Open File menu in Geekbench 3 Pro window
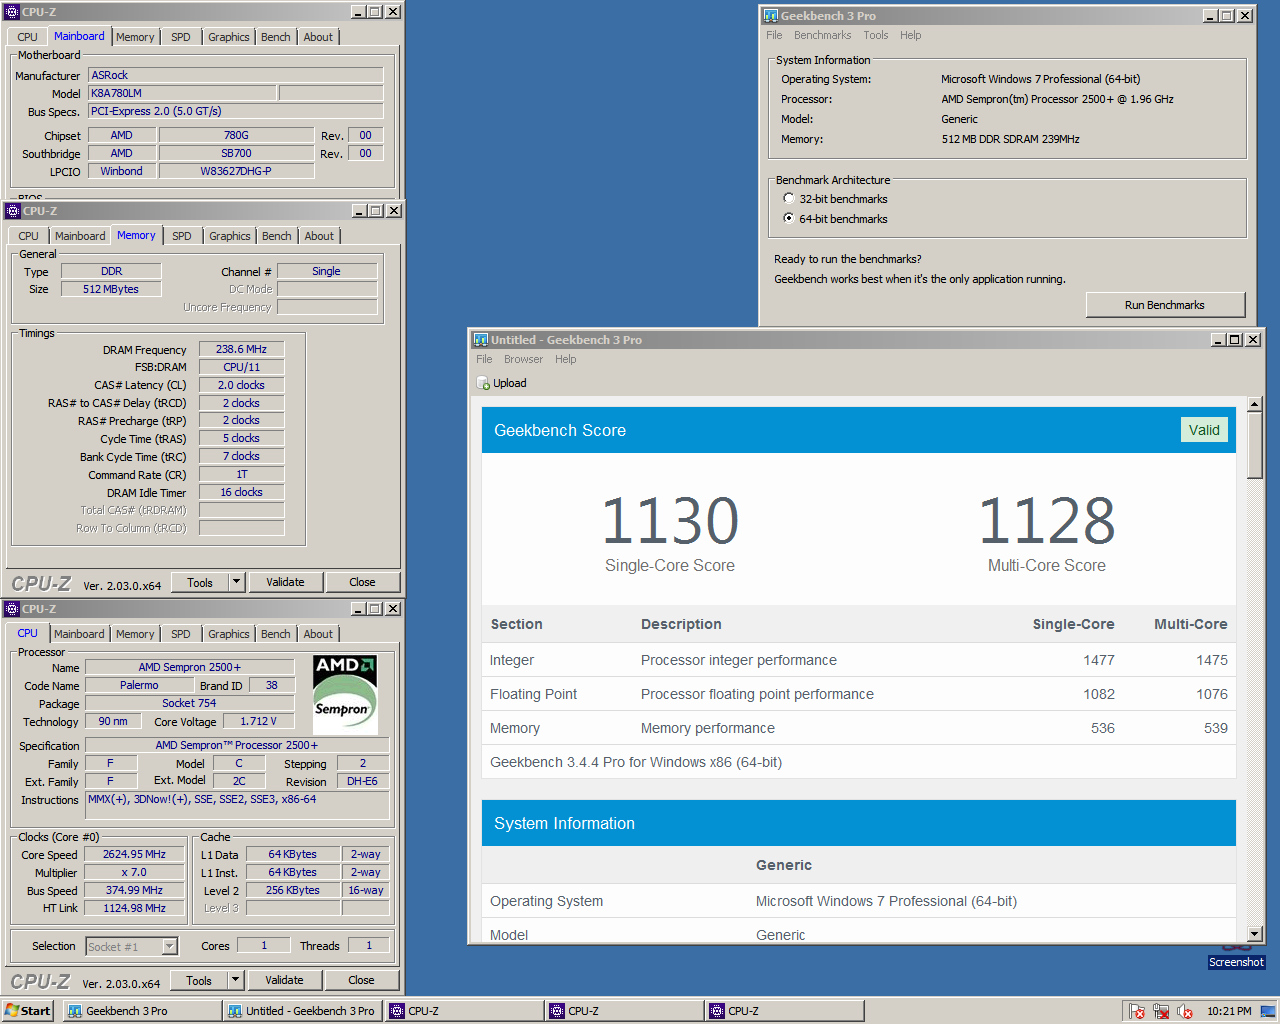 click(774, 35)
